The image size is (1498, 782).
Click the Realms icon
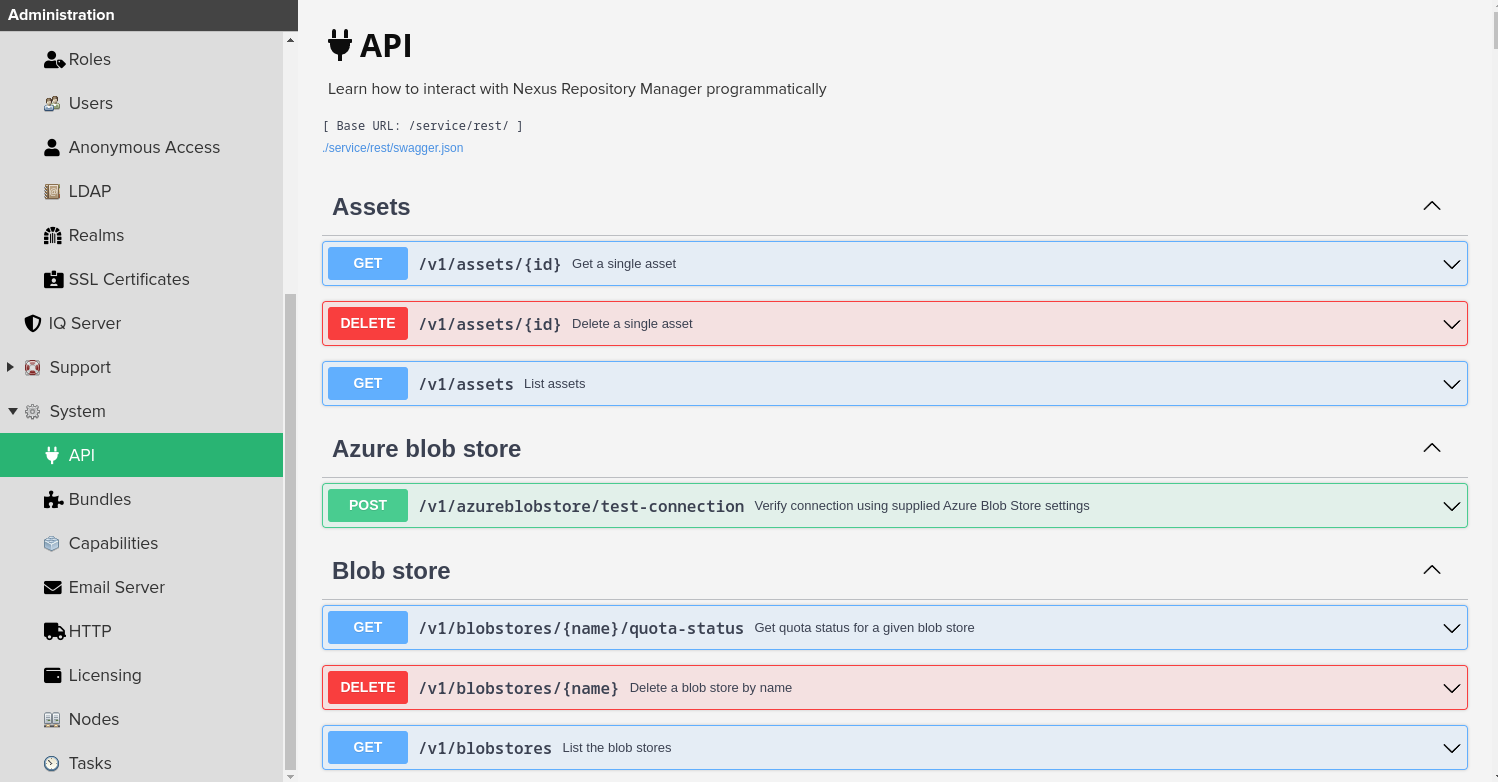pos(52,236)
